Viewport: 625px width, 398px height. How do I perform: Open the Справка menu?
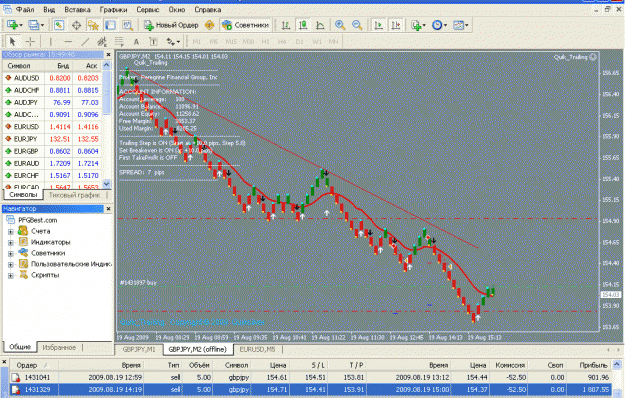pos(207,10)
